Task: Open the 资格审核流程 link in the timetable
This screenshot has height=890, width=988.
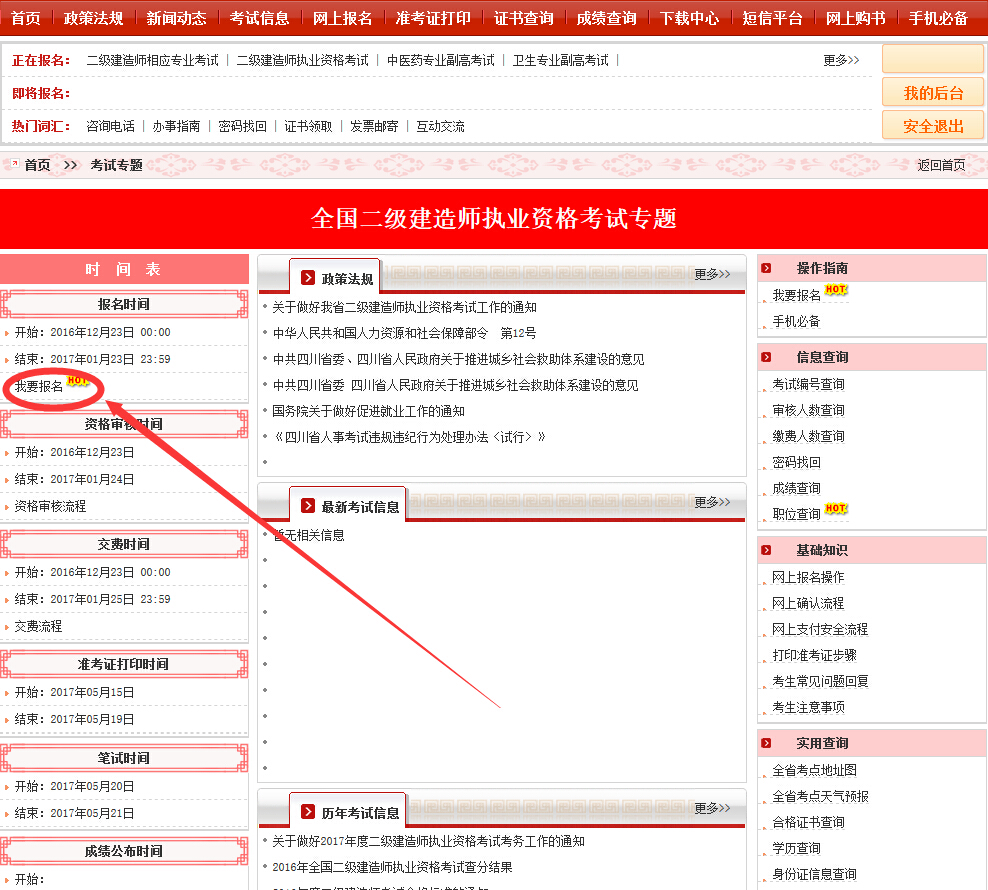Action: click(x=49, y=506)
